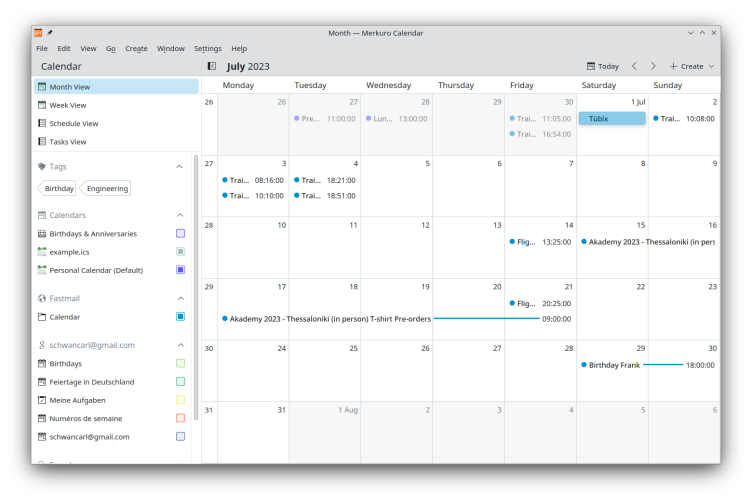
Task: Toggle the sidebar collapse icon beside July 2023
Action: point(212,66)
